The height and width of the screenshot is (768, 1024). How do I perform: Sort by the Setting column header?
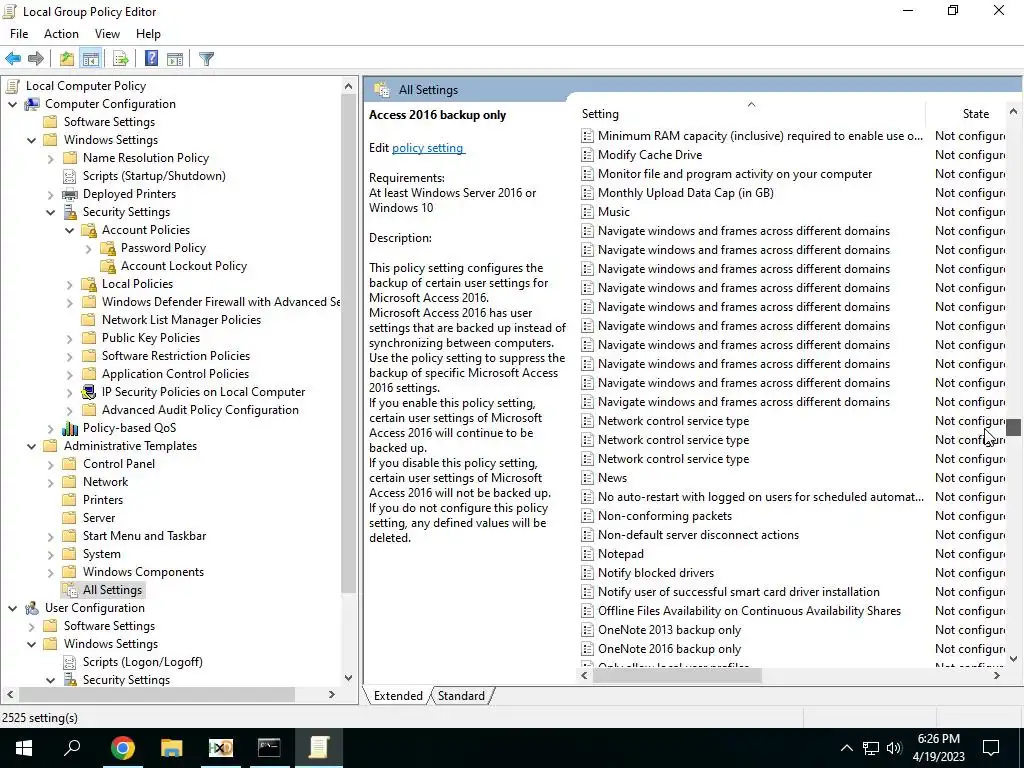pyautogui.click(x=751, y=114)
